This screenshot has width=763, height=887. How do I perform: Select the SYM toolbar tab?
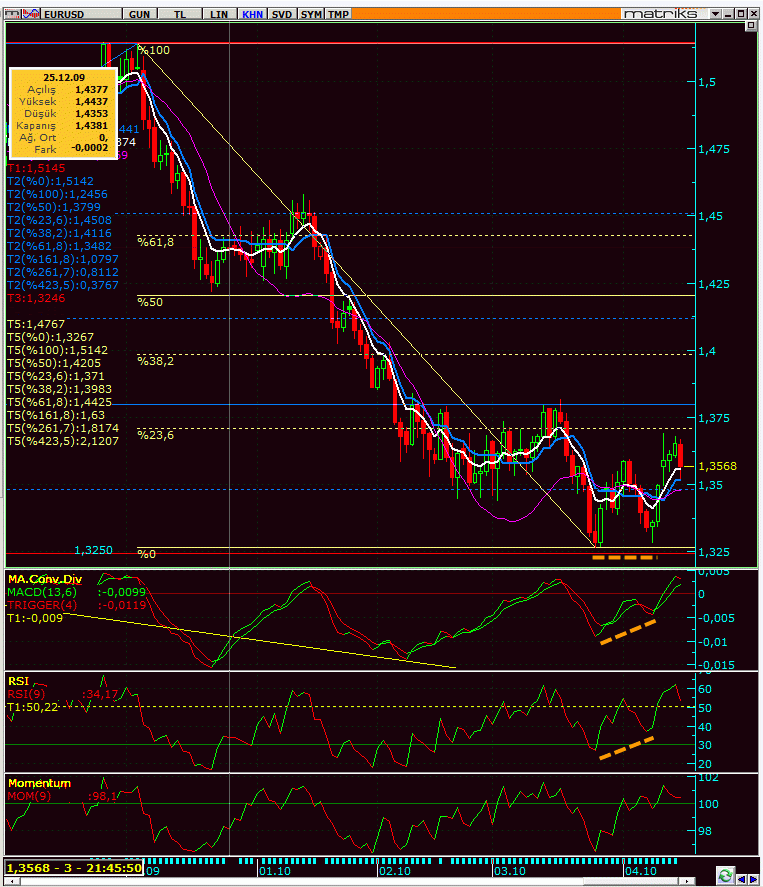[x=311, y=14]
